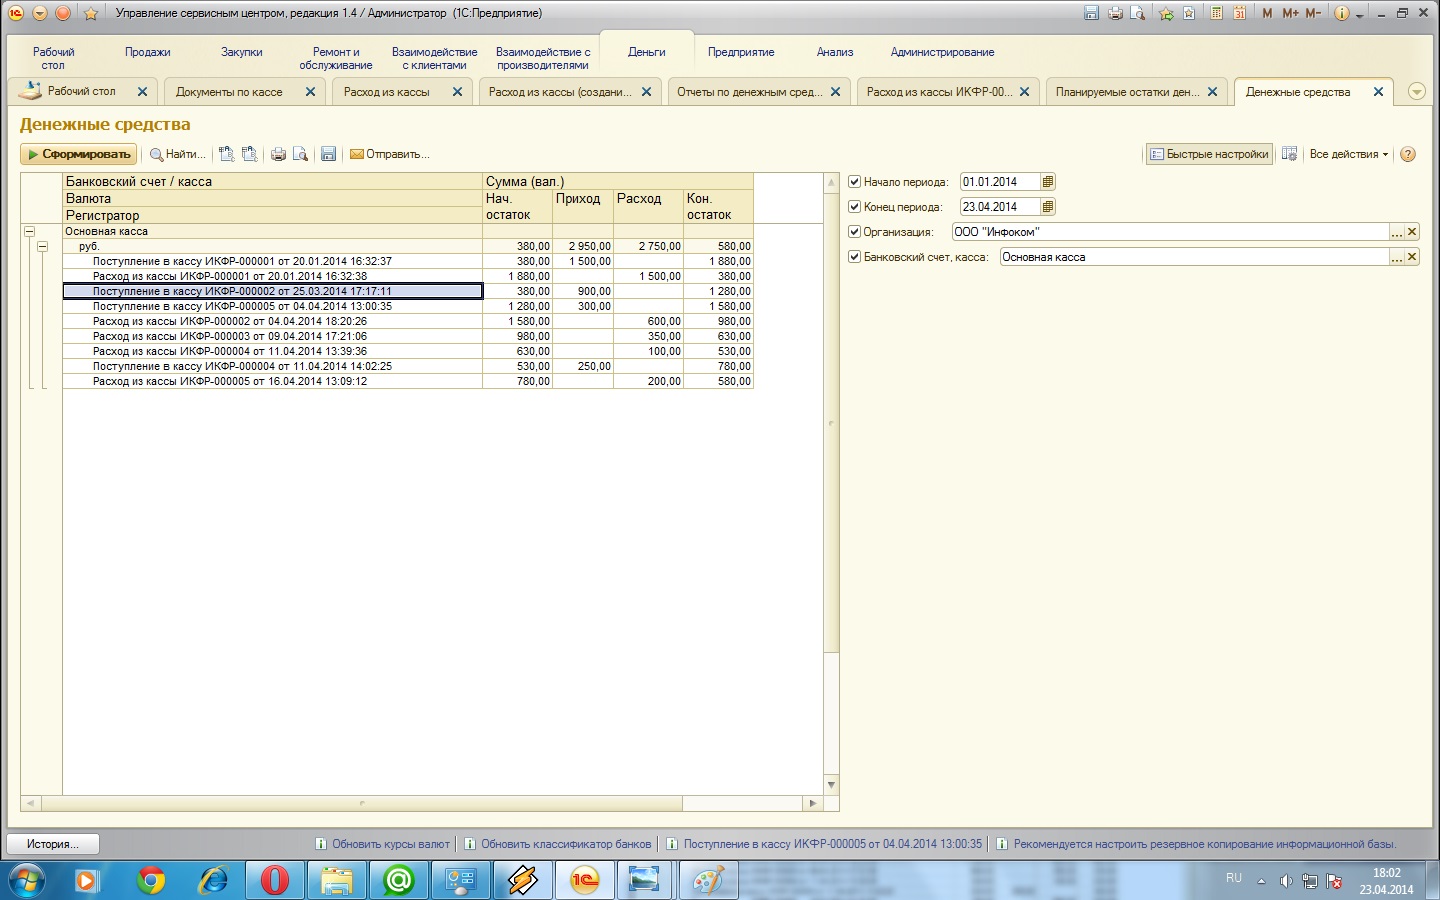Viewport: 1440px width, 900px height.
Task: Open report settings icon beside Быстрые настройки
Action: coord(1290,154)
